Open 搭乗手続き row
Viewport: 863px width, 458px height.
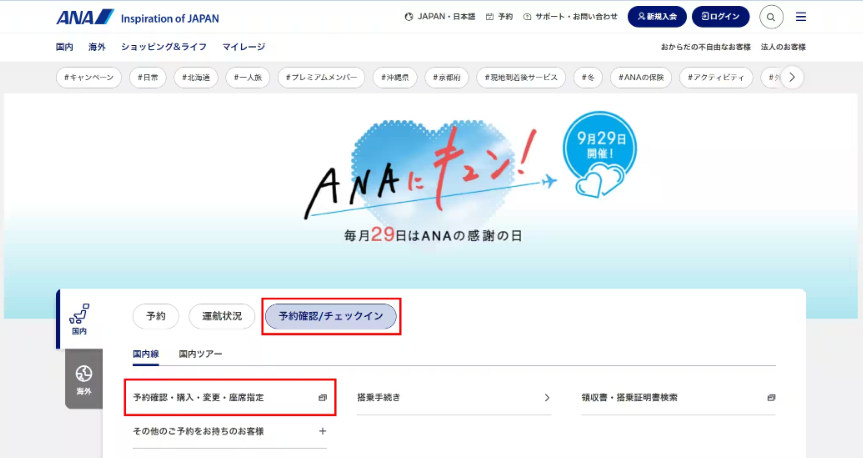454,397
